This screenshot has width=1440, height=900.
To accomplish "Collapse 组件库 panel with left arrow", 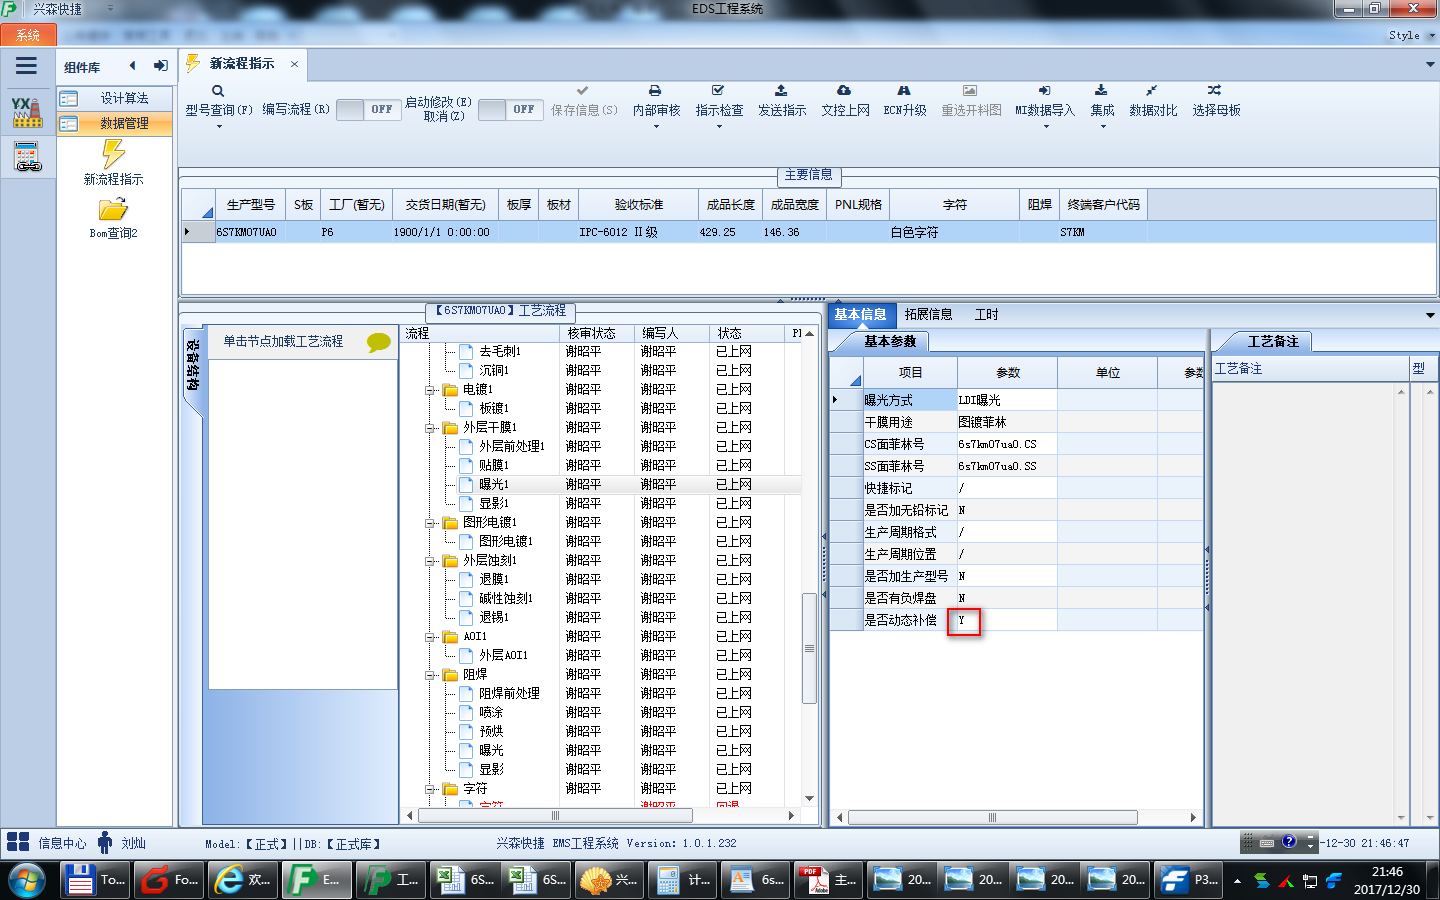I will click(132, 66).
